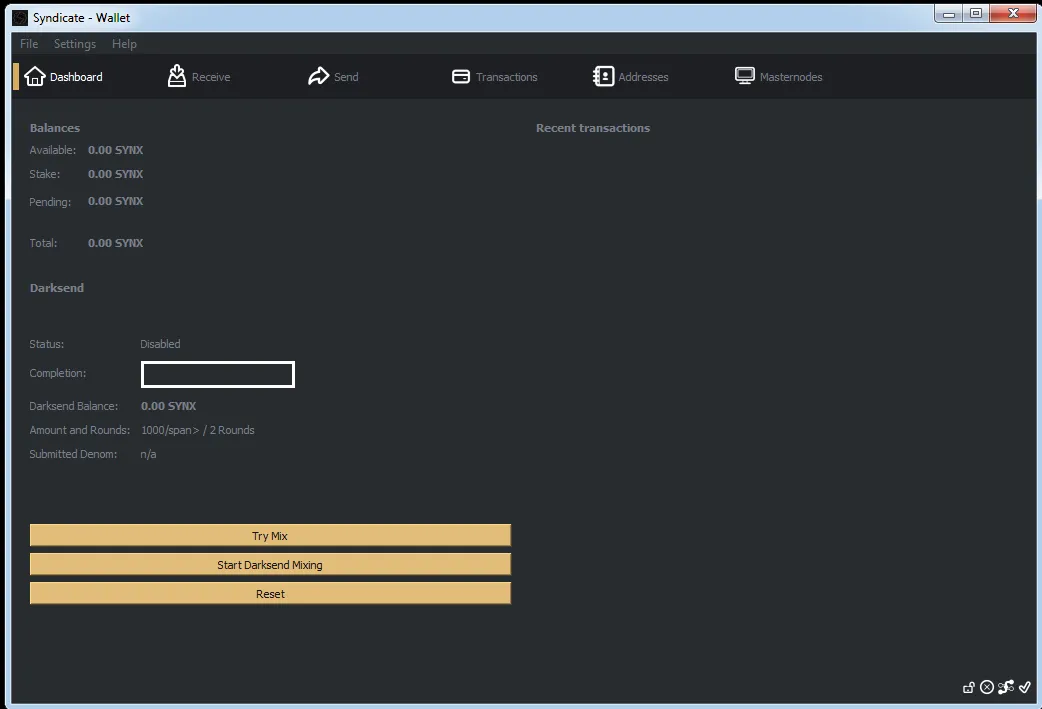
Task: Open the Dashboard home icon
Action: (35, 76)
